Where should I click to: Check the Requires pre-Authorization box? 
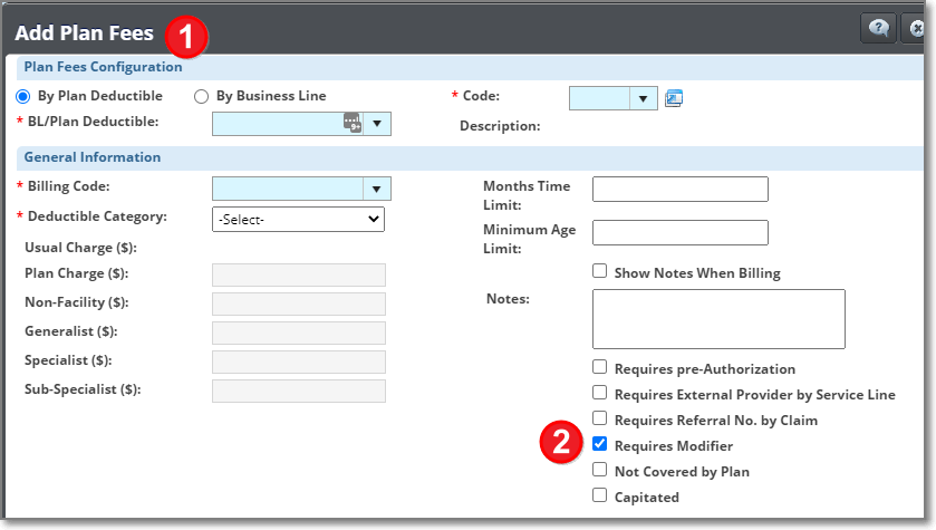(600, 367)
